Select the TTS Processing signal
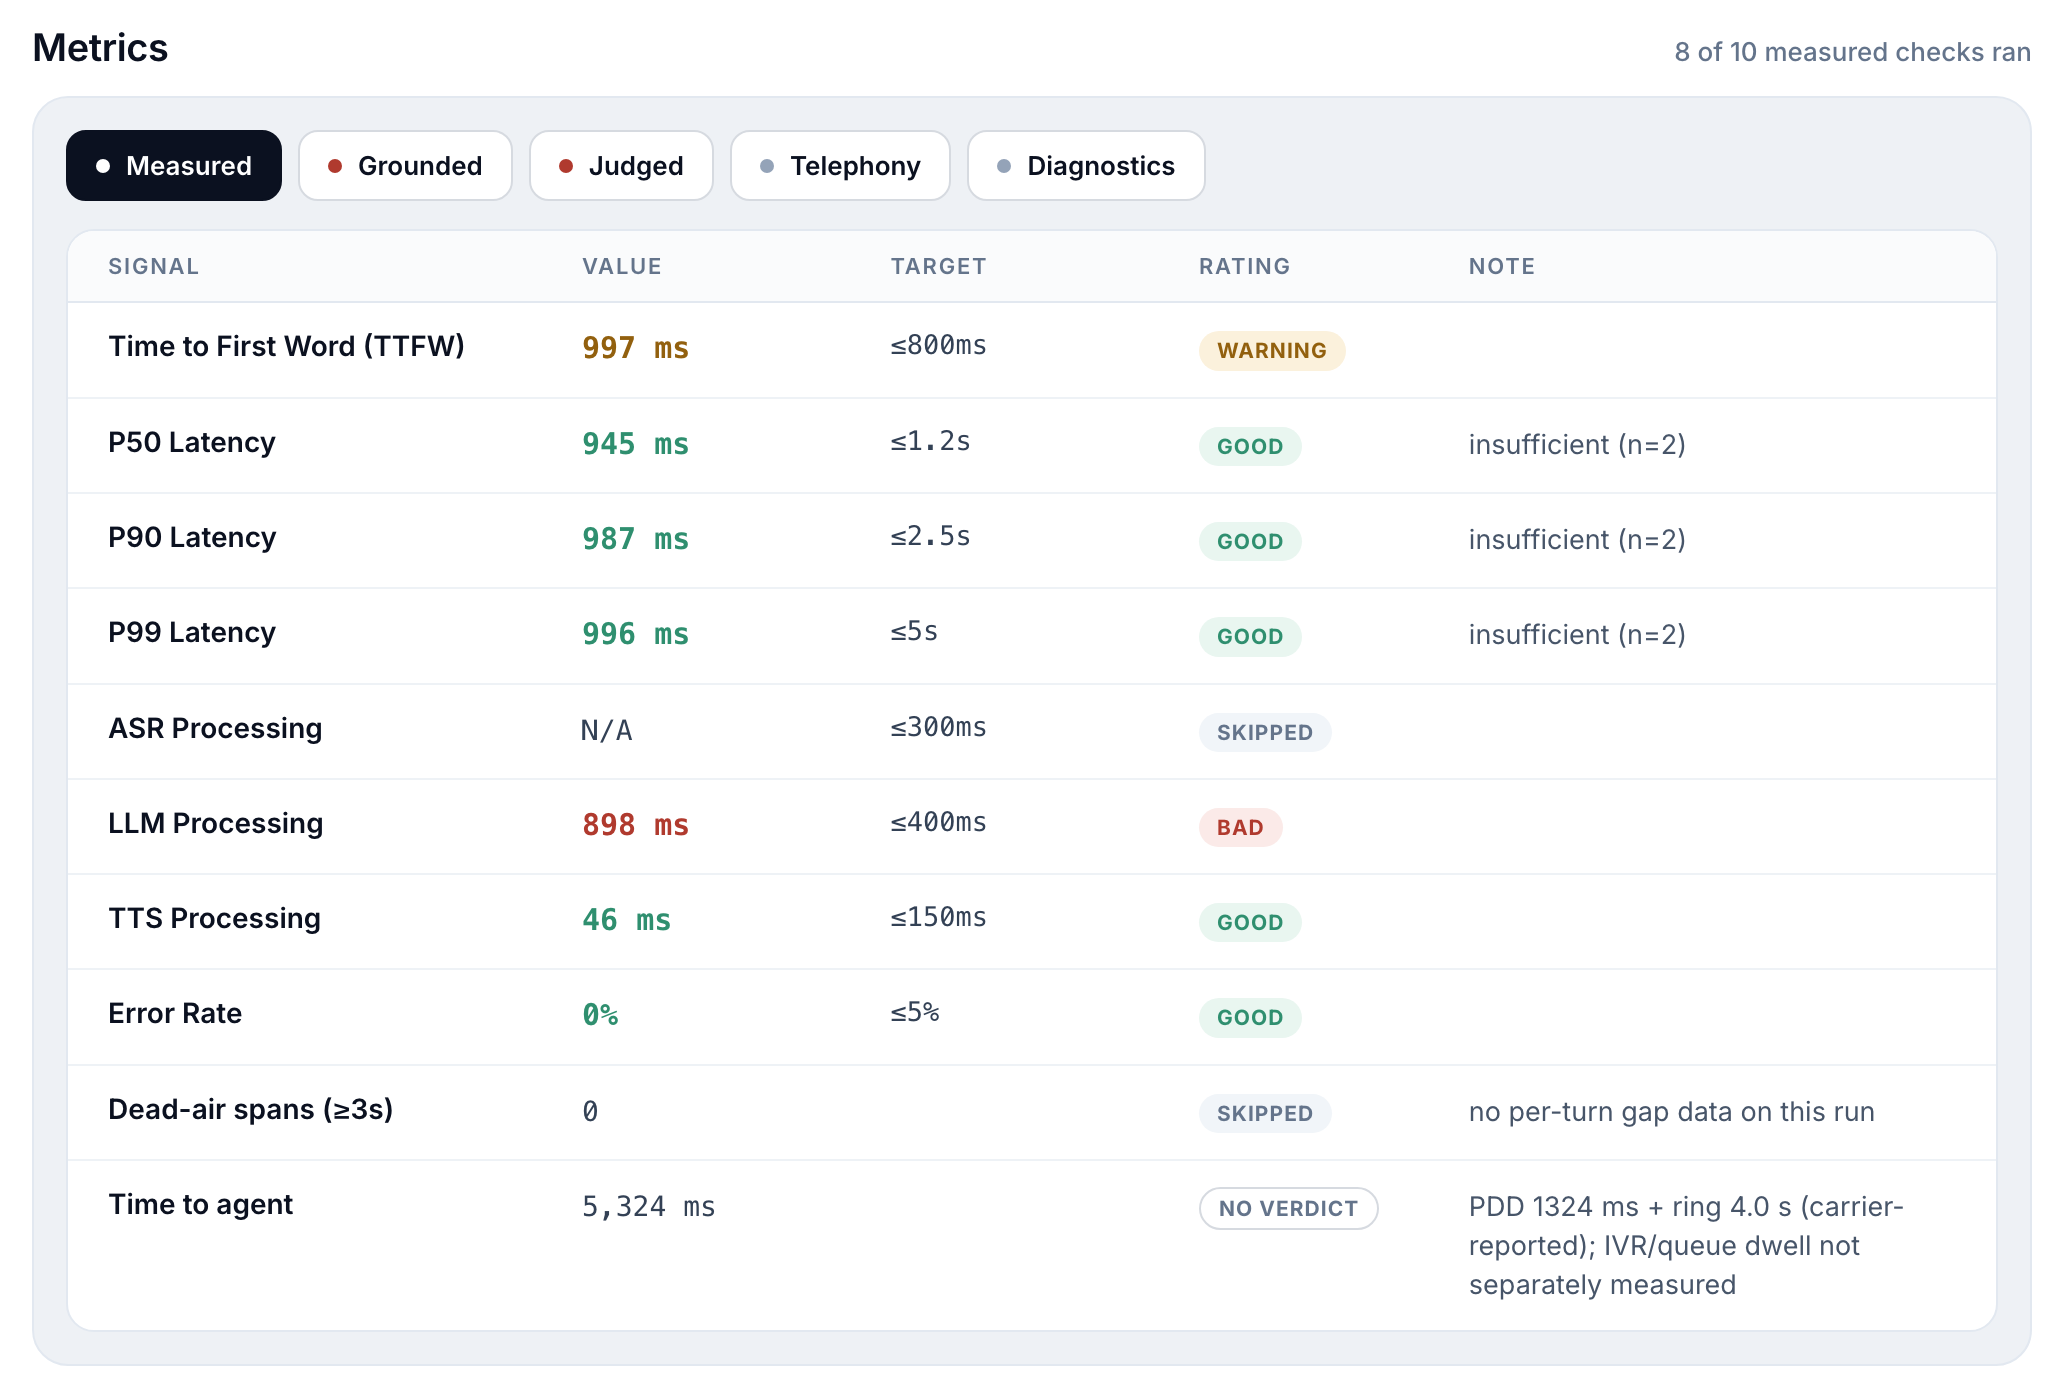The width and height of the screenshot is (2064, 1398). click(x=214, y=918)
